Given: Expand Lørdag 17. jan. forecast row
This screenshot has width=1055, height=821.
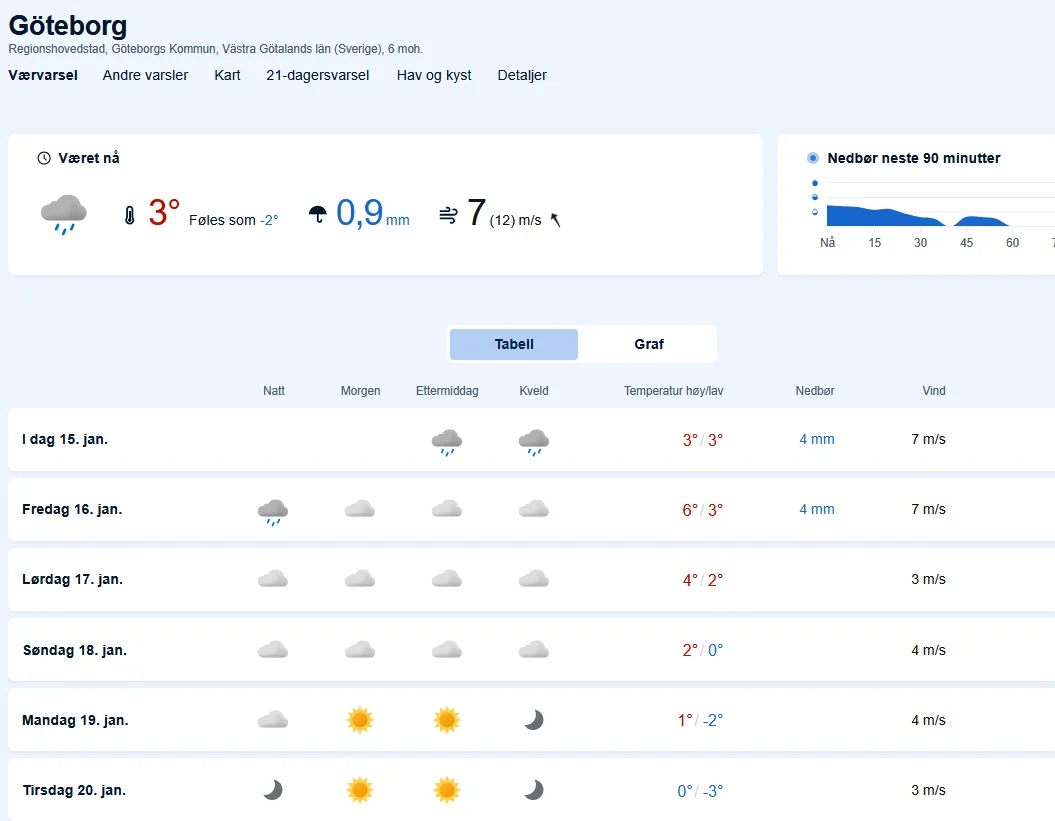Looking at the screenshot, I should click(72, 579).
